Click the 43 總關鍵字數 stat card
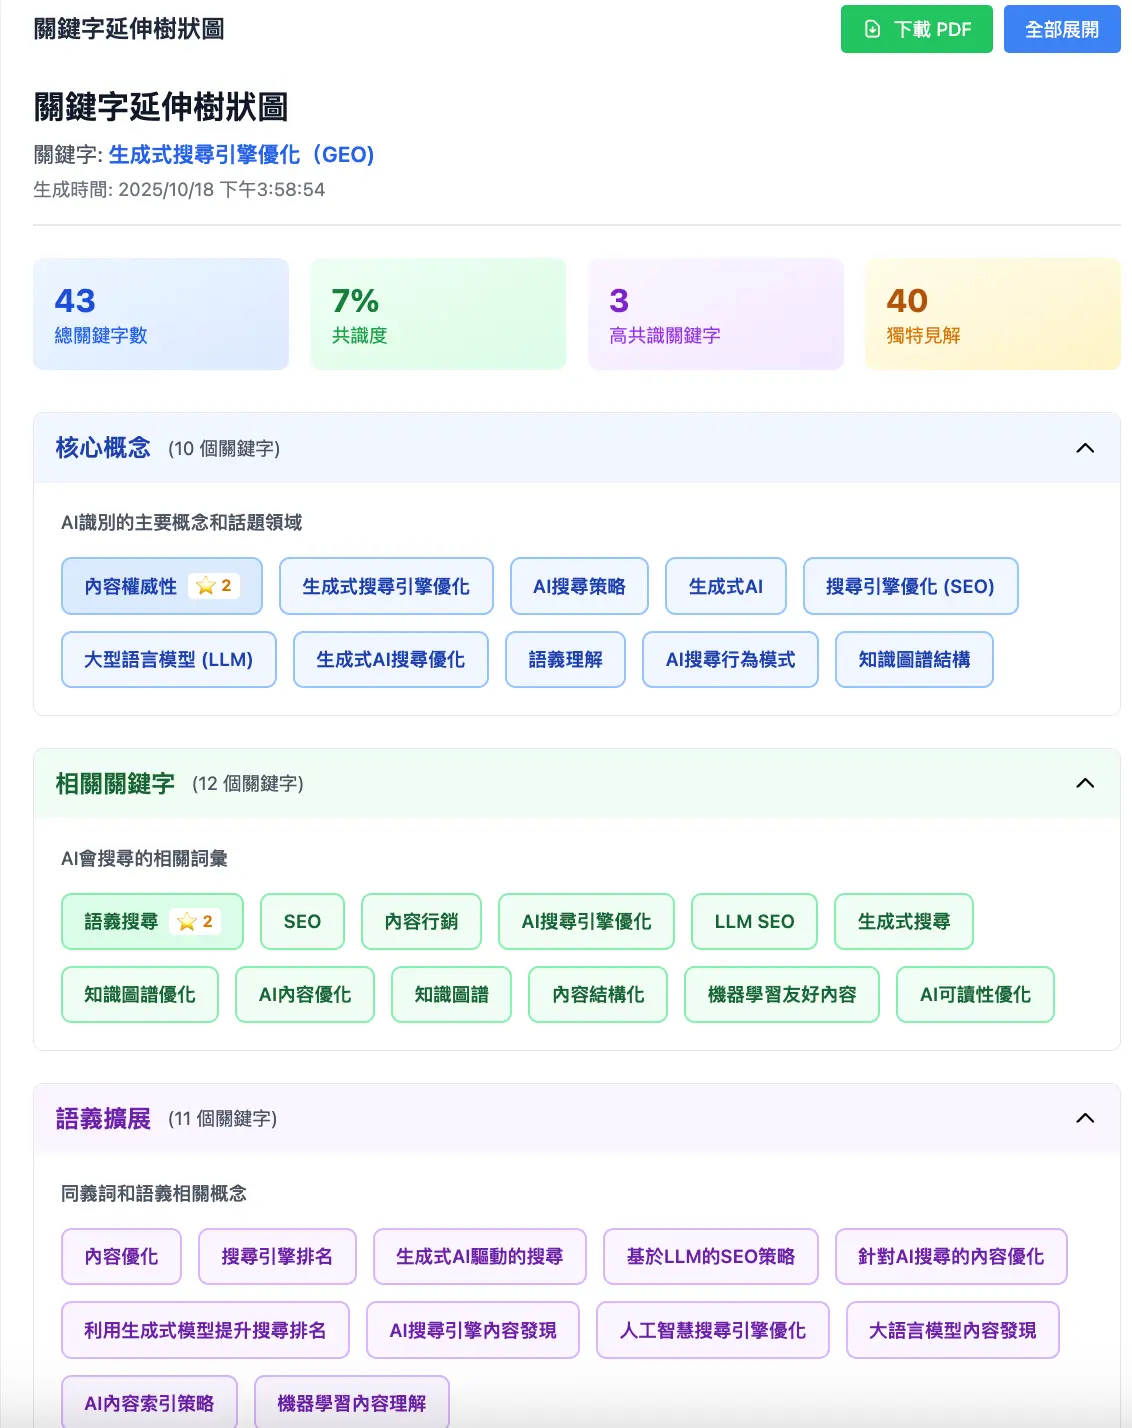This screenshot has width=1132, height=1428. pyautogui.click(x=161, y=314)
